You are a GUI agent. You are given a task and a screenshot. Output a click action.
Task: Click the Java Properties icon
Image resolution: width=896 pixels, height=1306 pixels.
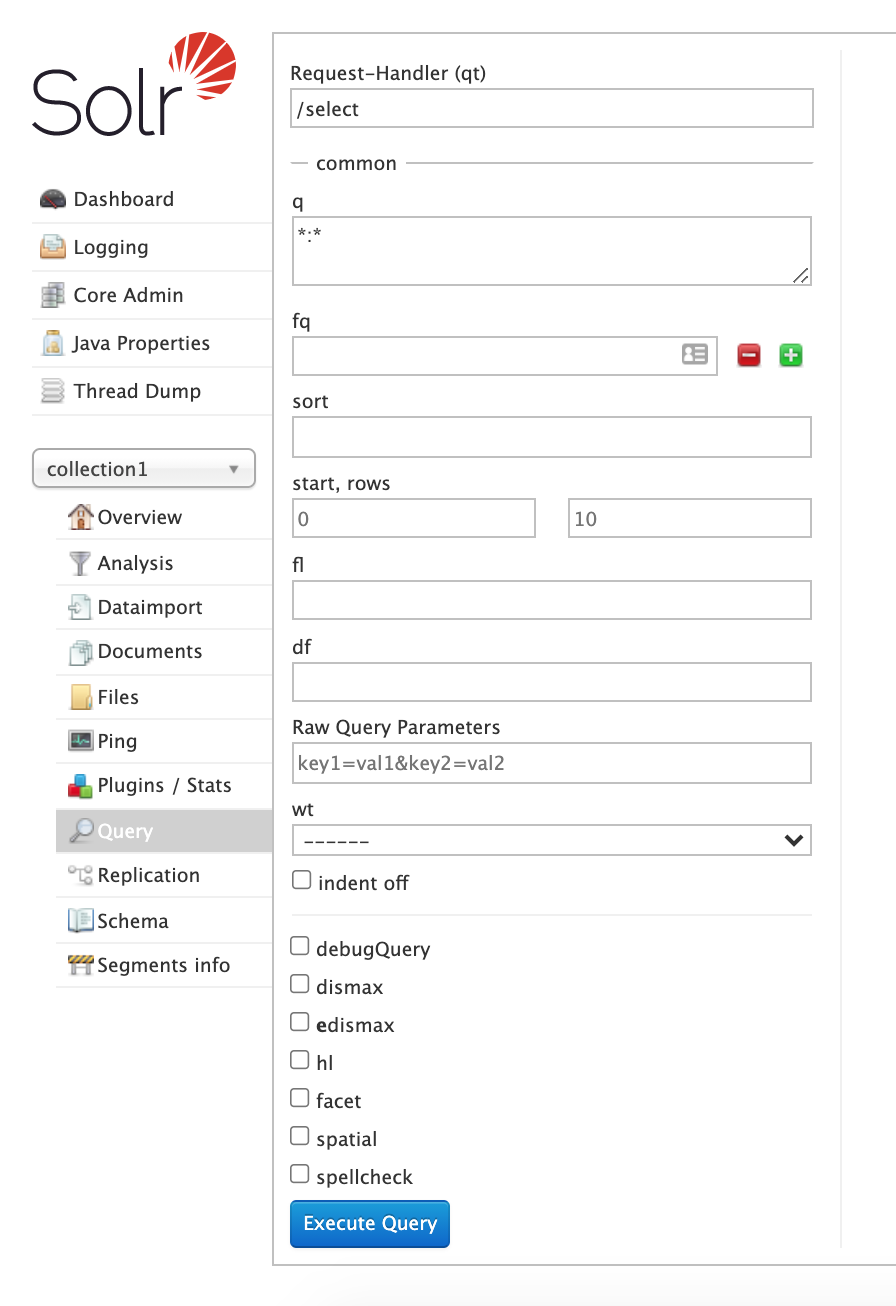(x=53, y=343)
